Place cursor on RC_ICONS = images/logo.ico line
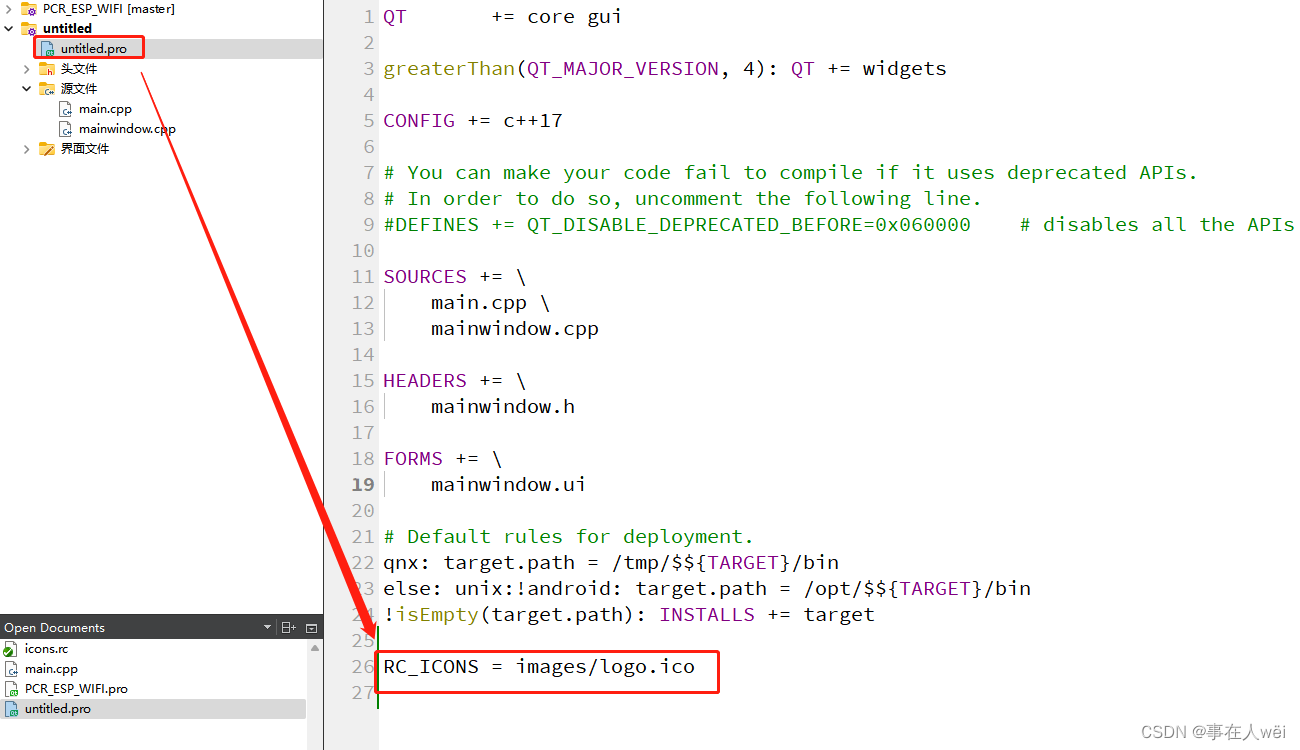This screenshot has height=750, width=1300. point(538,666)
